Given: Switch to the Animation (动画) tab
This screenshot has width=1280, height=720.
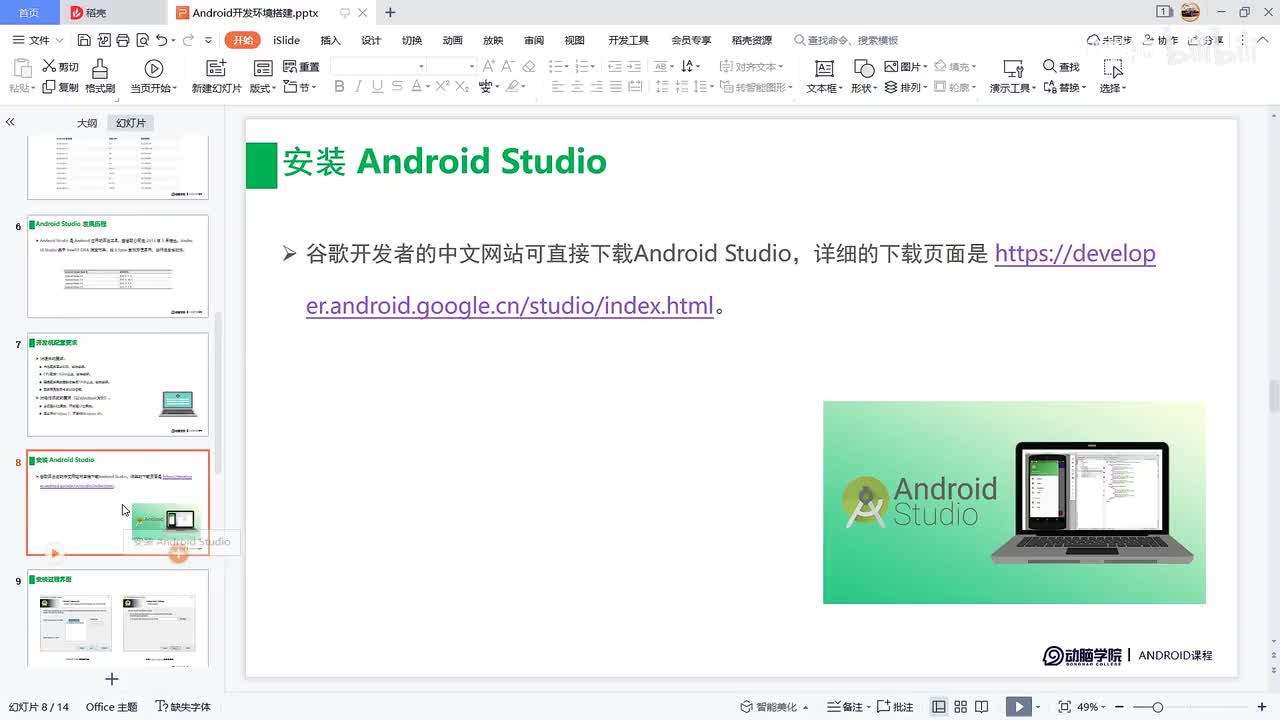Looking at the screenshot, I should click(453, 40).
